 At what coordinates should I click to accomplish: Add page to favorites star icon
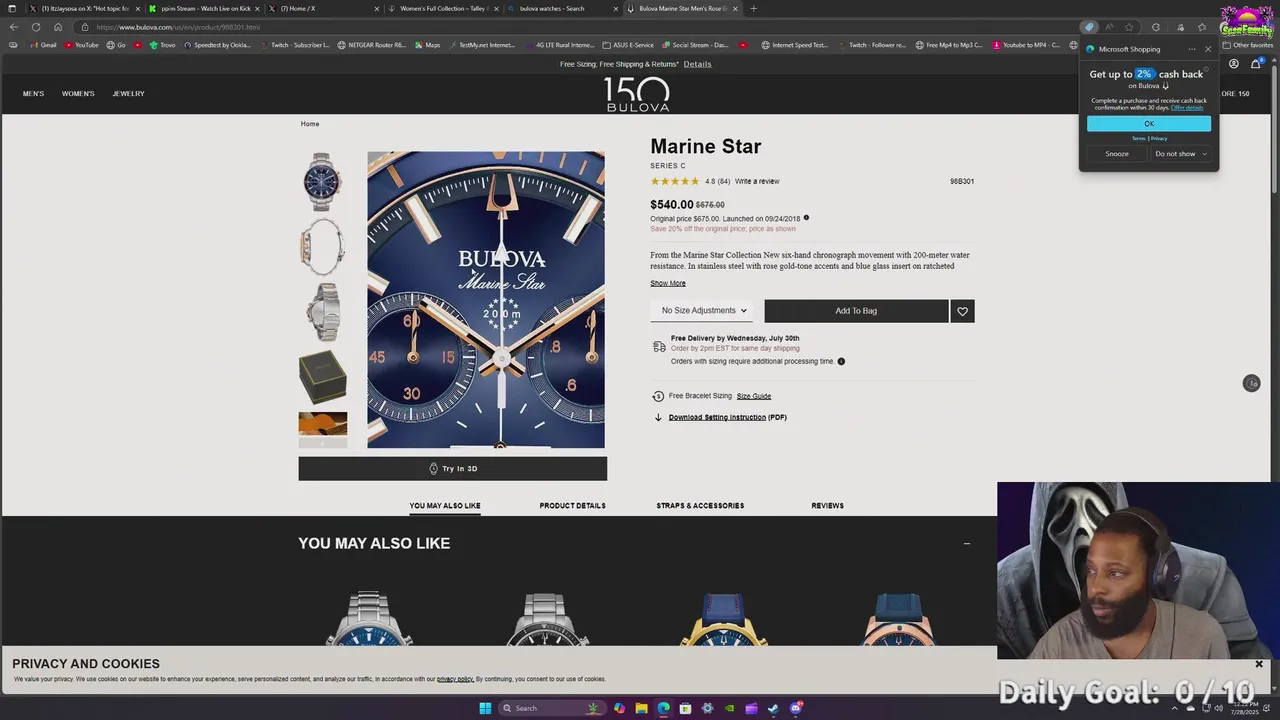[1129, 27]
